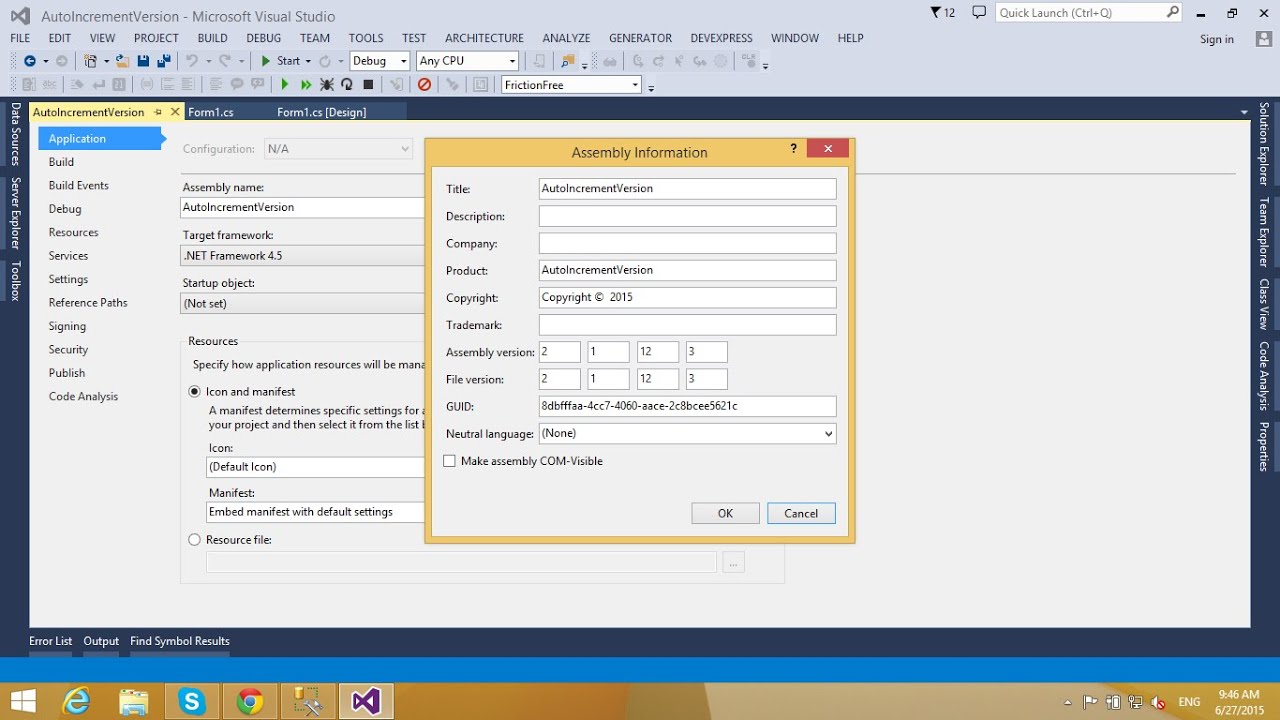Viewport: 1280px width, 720px height.
Task: Open the Error List panel tab
Action: coord(50,641)
